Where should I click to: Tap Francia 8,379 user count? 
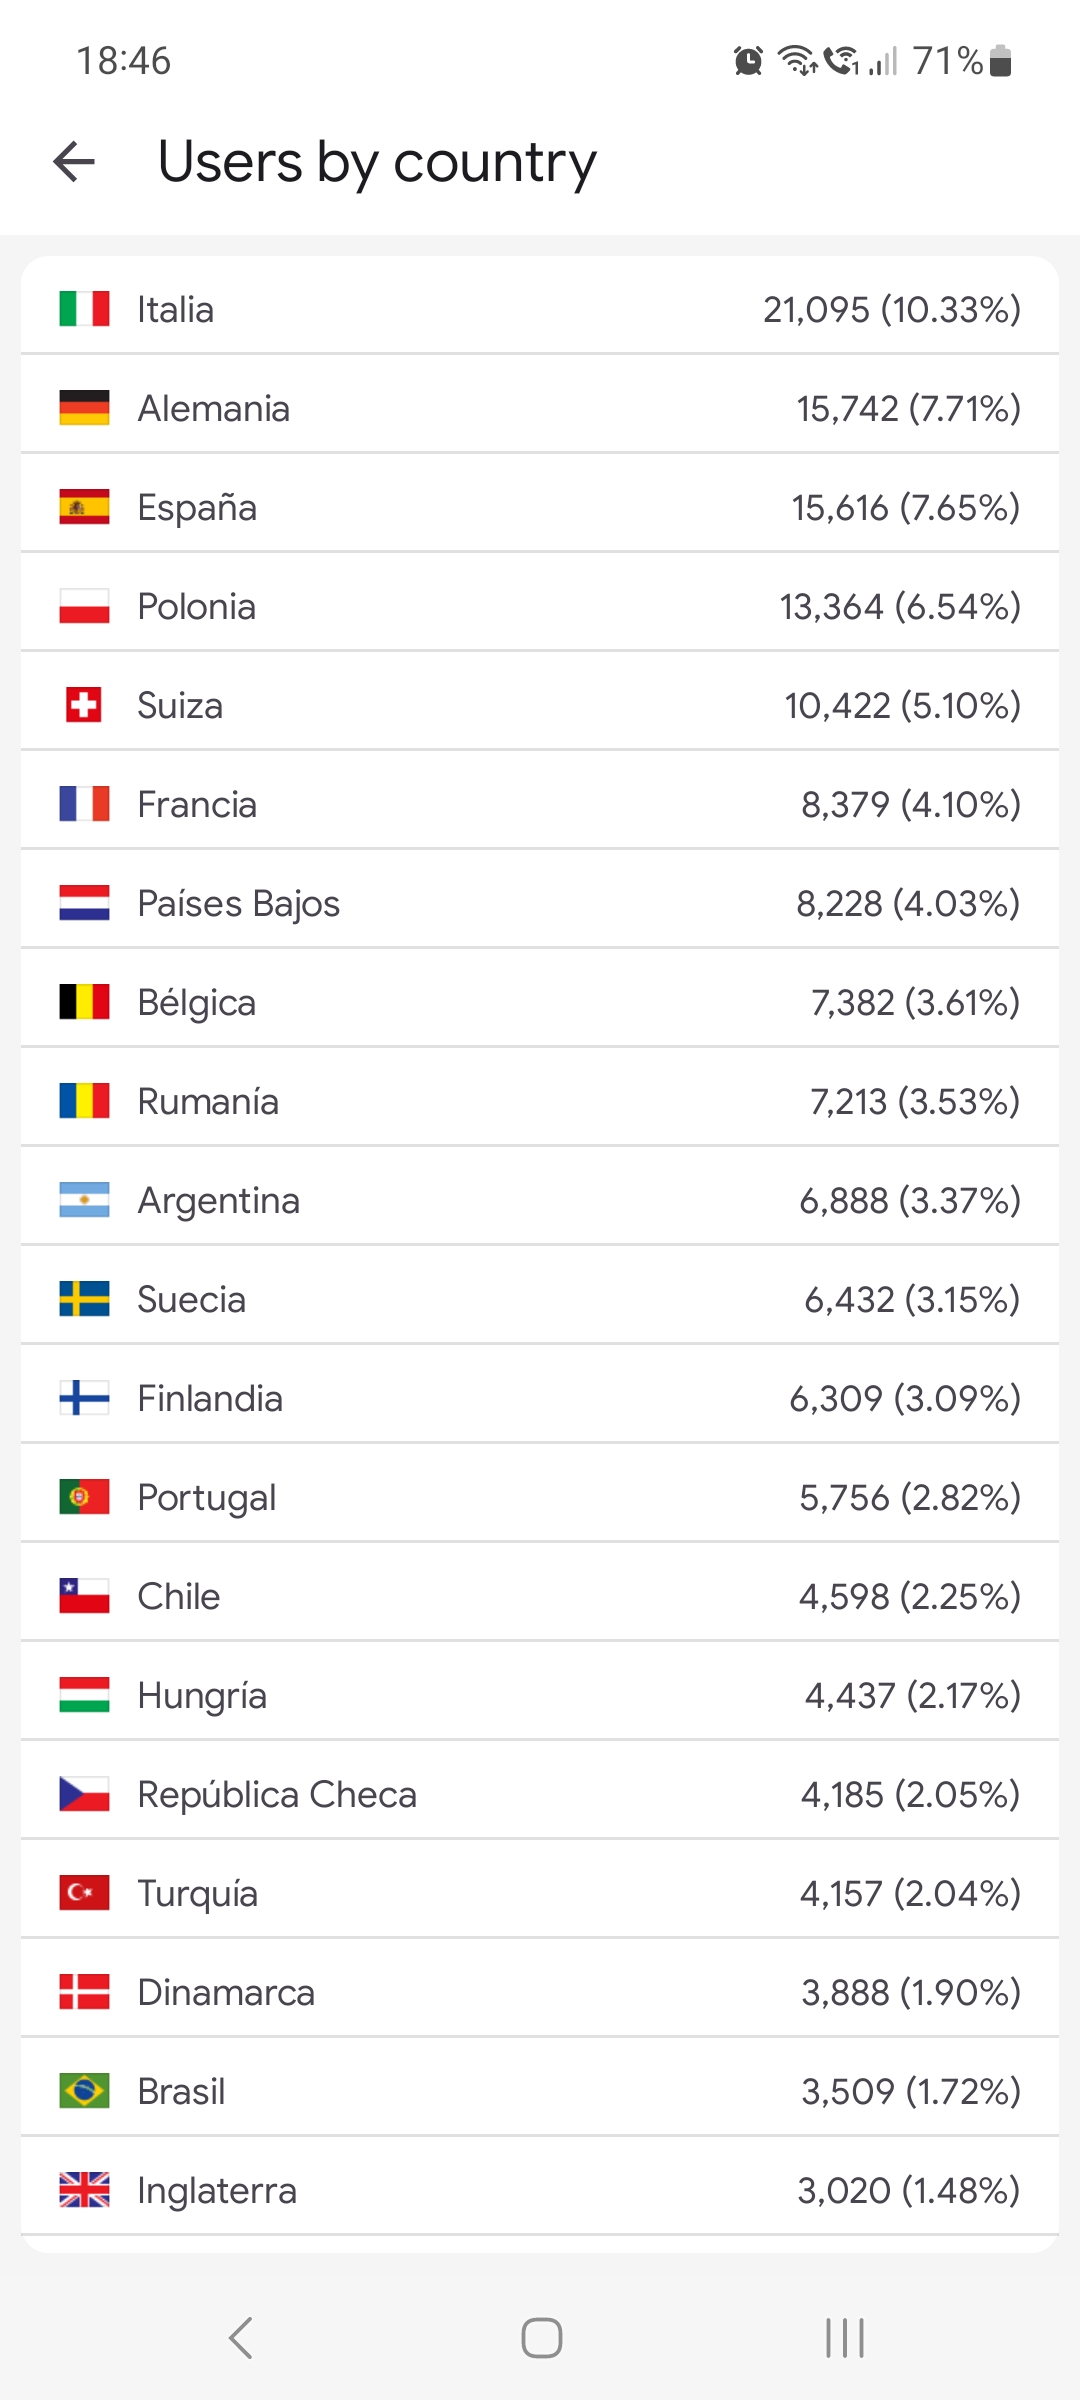tap(844, 804)
